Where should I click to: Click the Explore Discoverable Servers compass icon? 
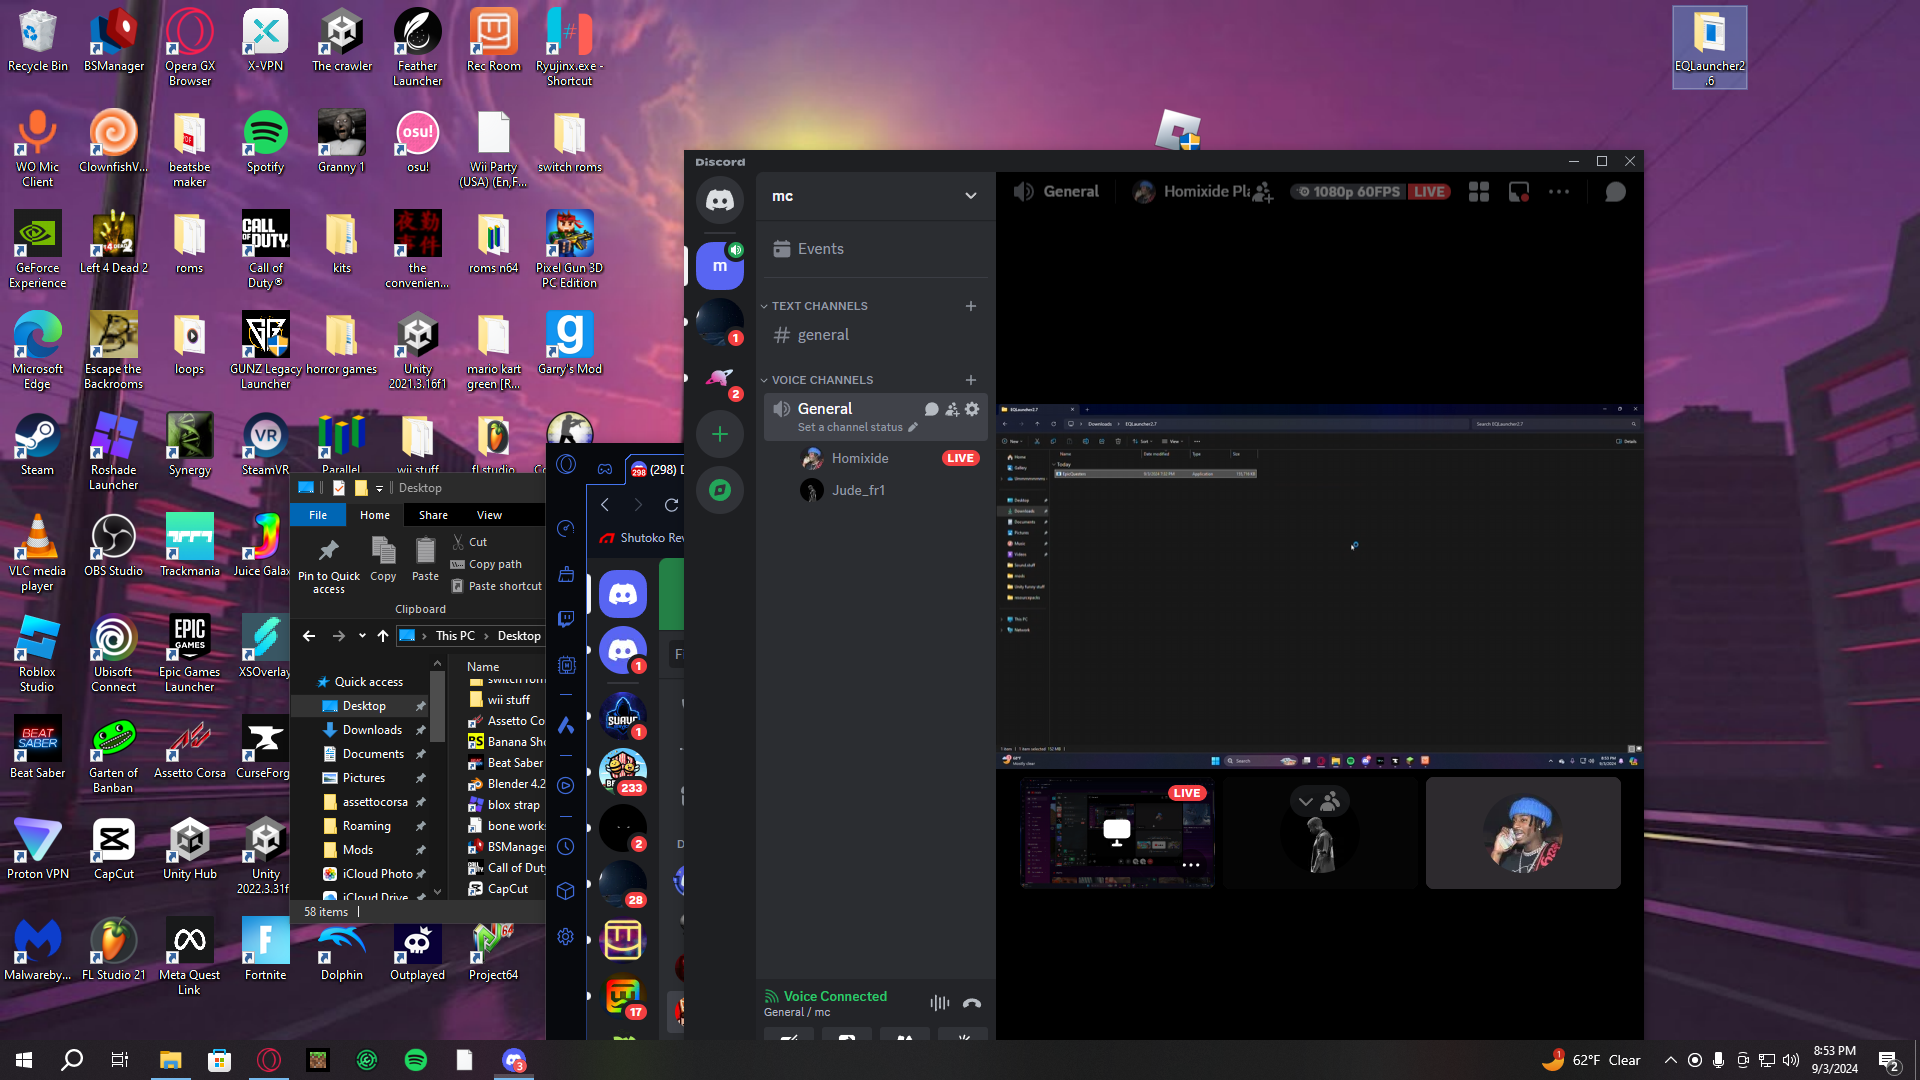coord(720,490)
